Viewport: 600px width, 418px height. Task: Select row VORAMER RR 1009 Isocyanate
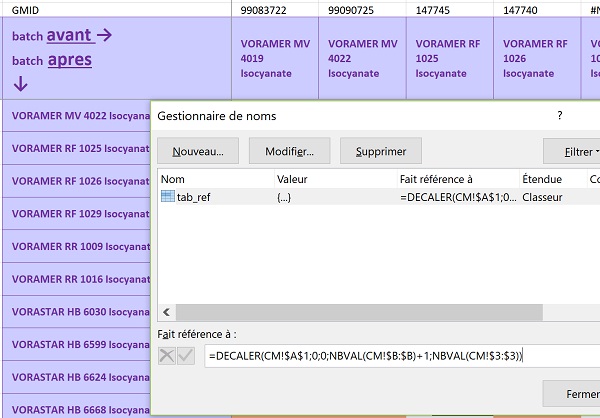point(77,246)
